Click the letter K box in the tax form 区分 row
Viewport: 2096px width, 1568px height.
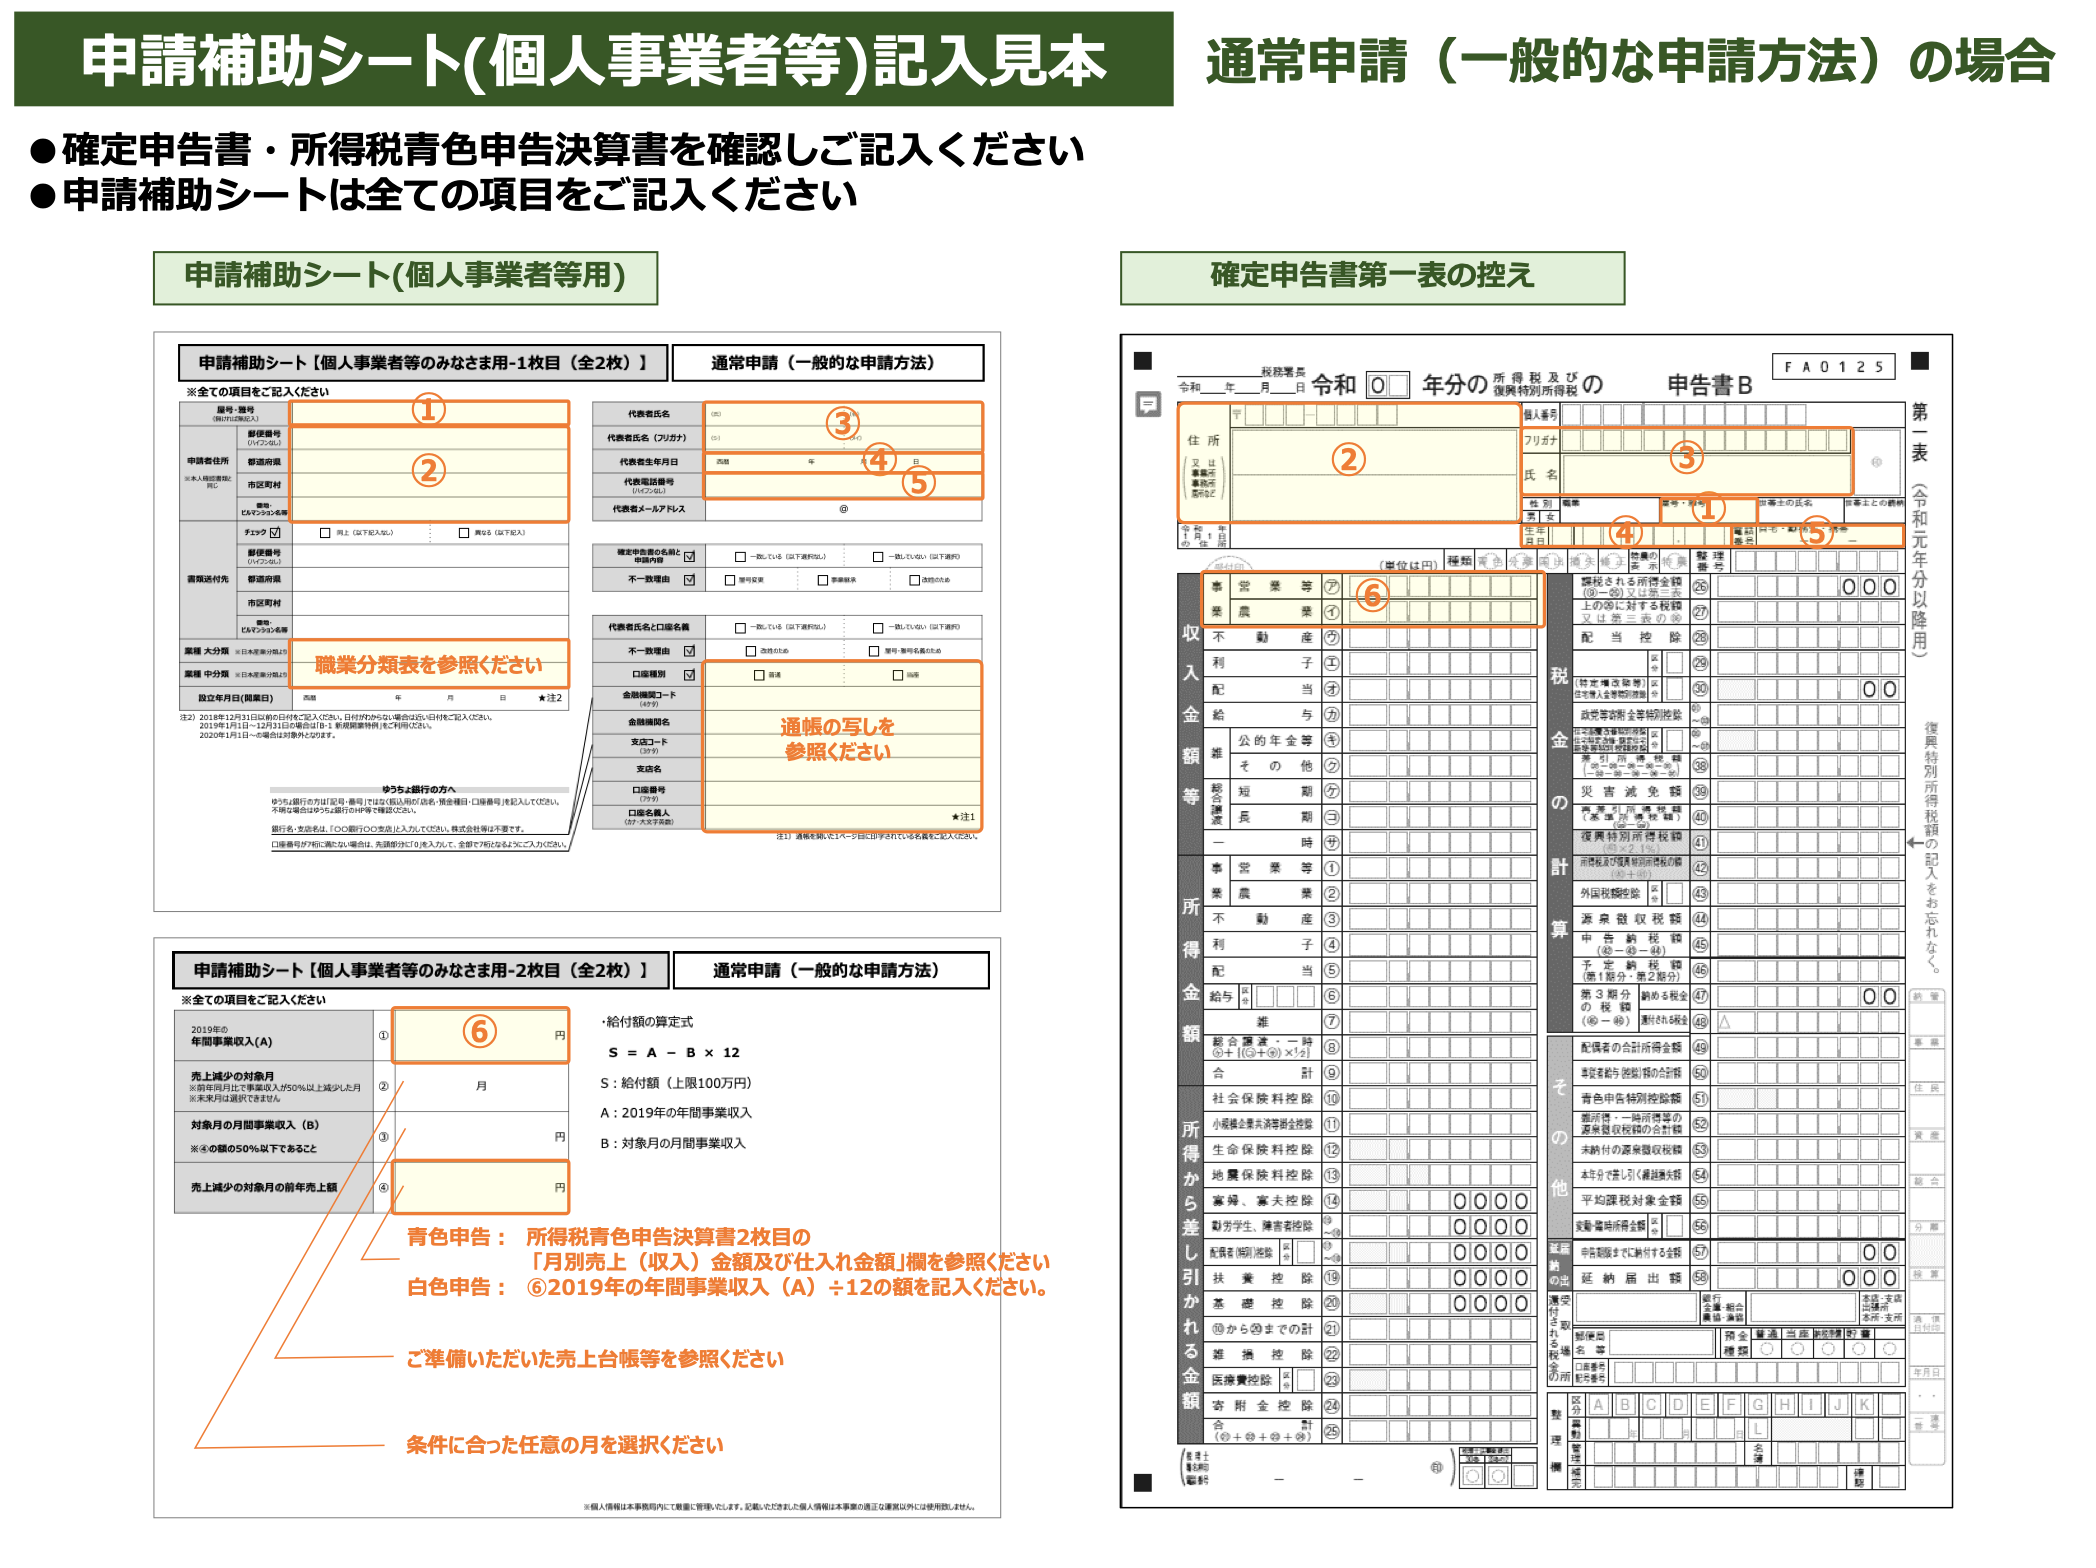(x=1864, y=1404)
